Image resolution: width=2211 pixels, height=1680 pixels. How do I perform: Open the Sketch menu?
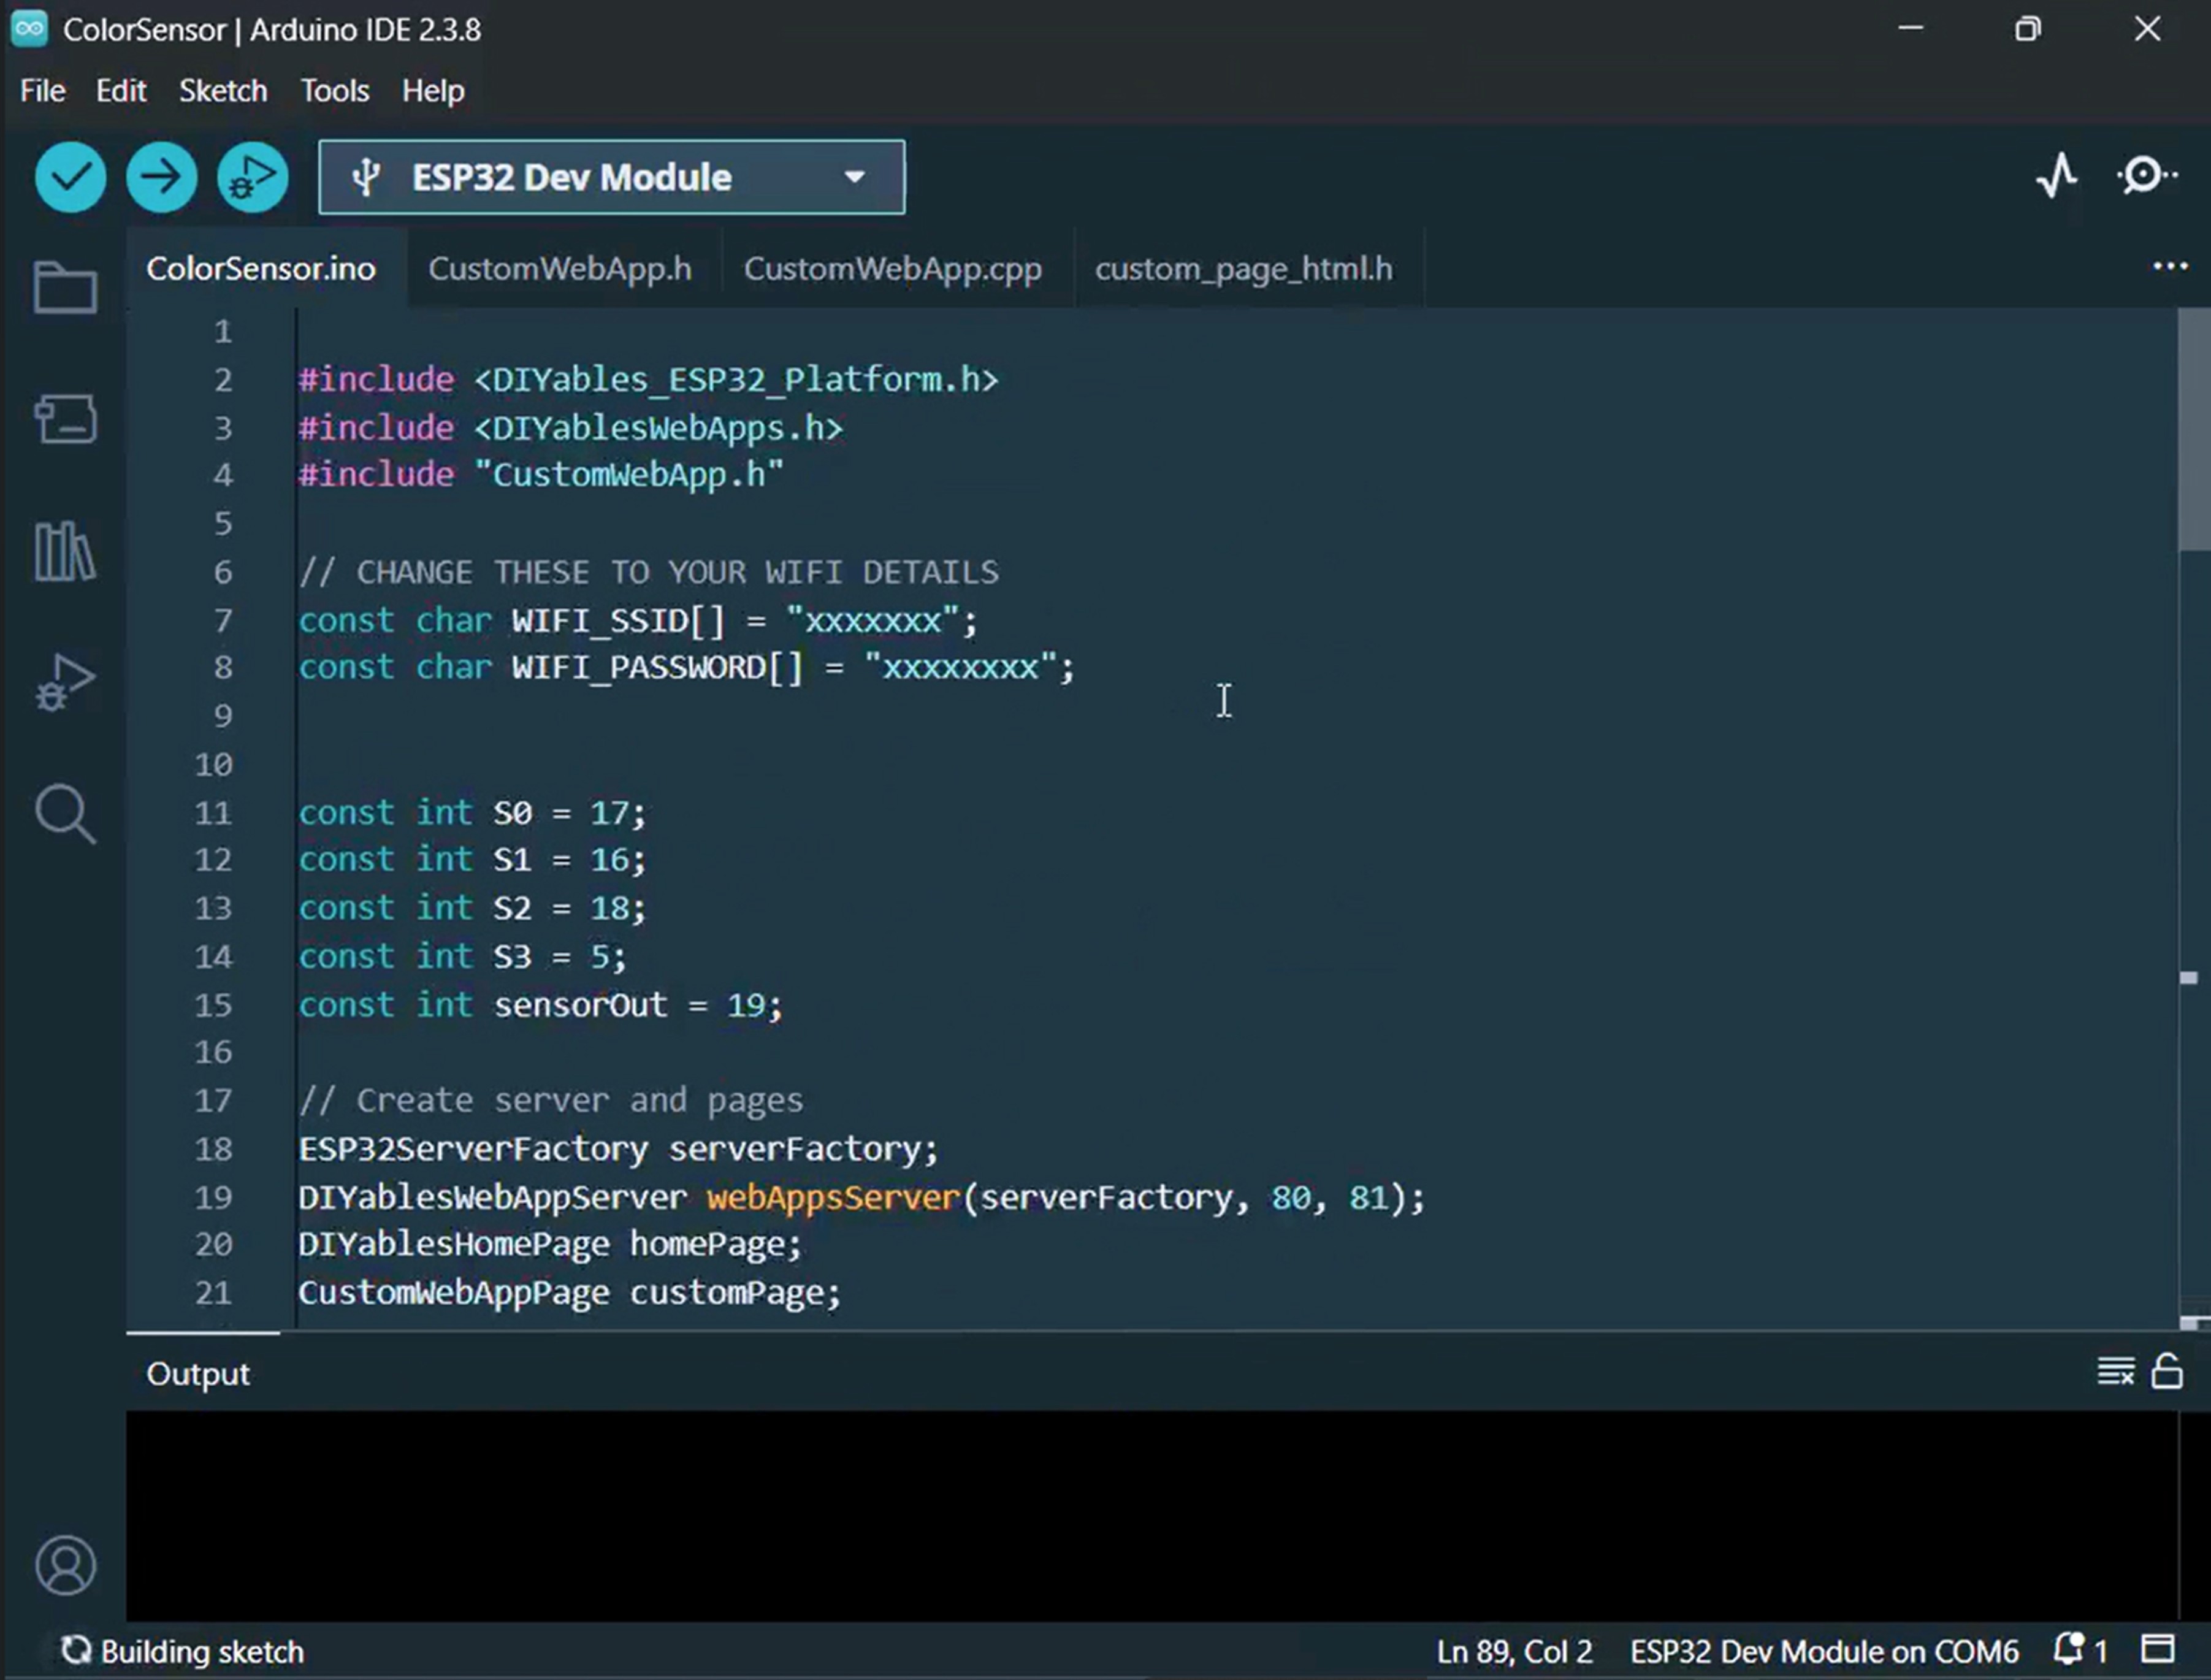coord(223,90)
